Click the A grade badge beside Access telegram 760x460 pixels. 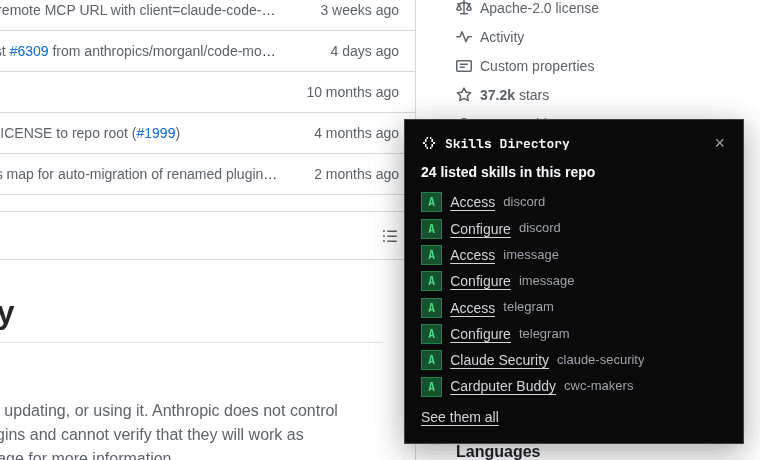click(x=431, y=308)
